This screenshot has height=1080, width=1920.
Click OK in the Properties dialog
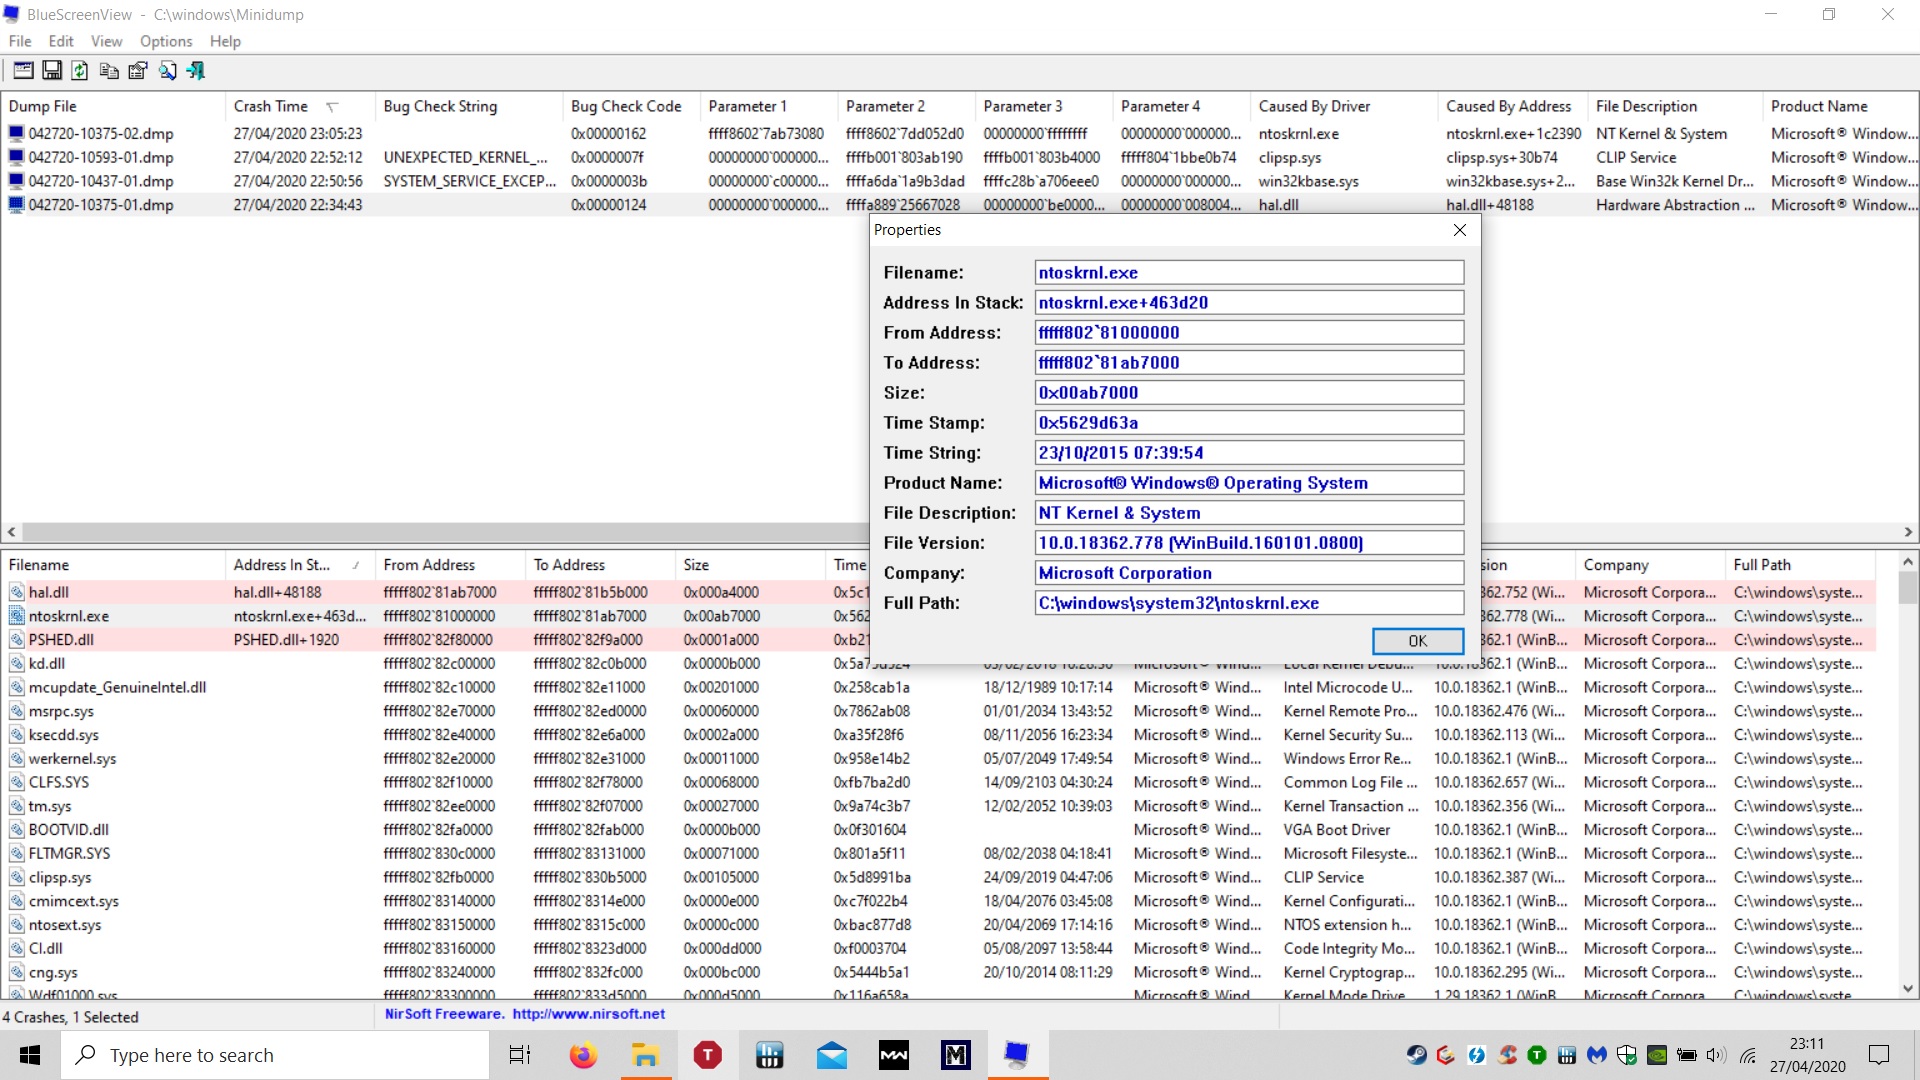[1418, 641]
